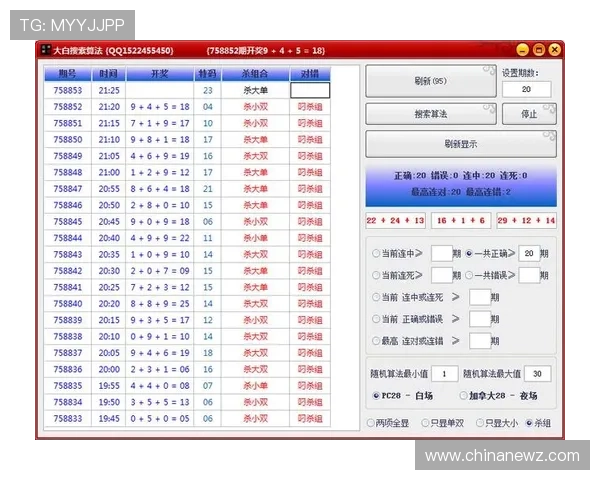600x480 pixels.
Task: Click result 2 + 3 + 1 = 06
Action: point(160,369)
